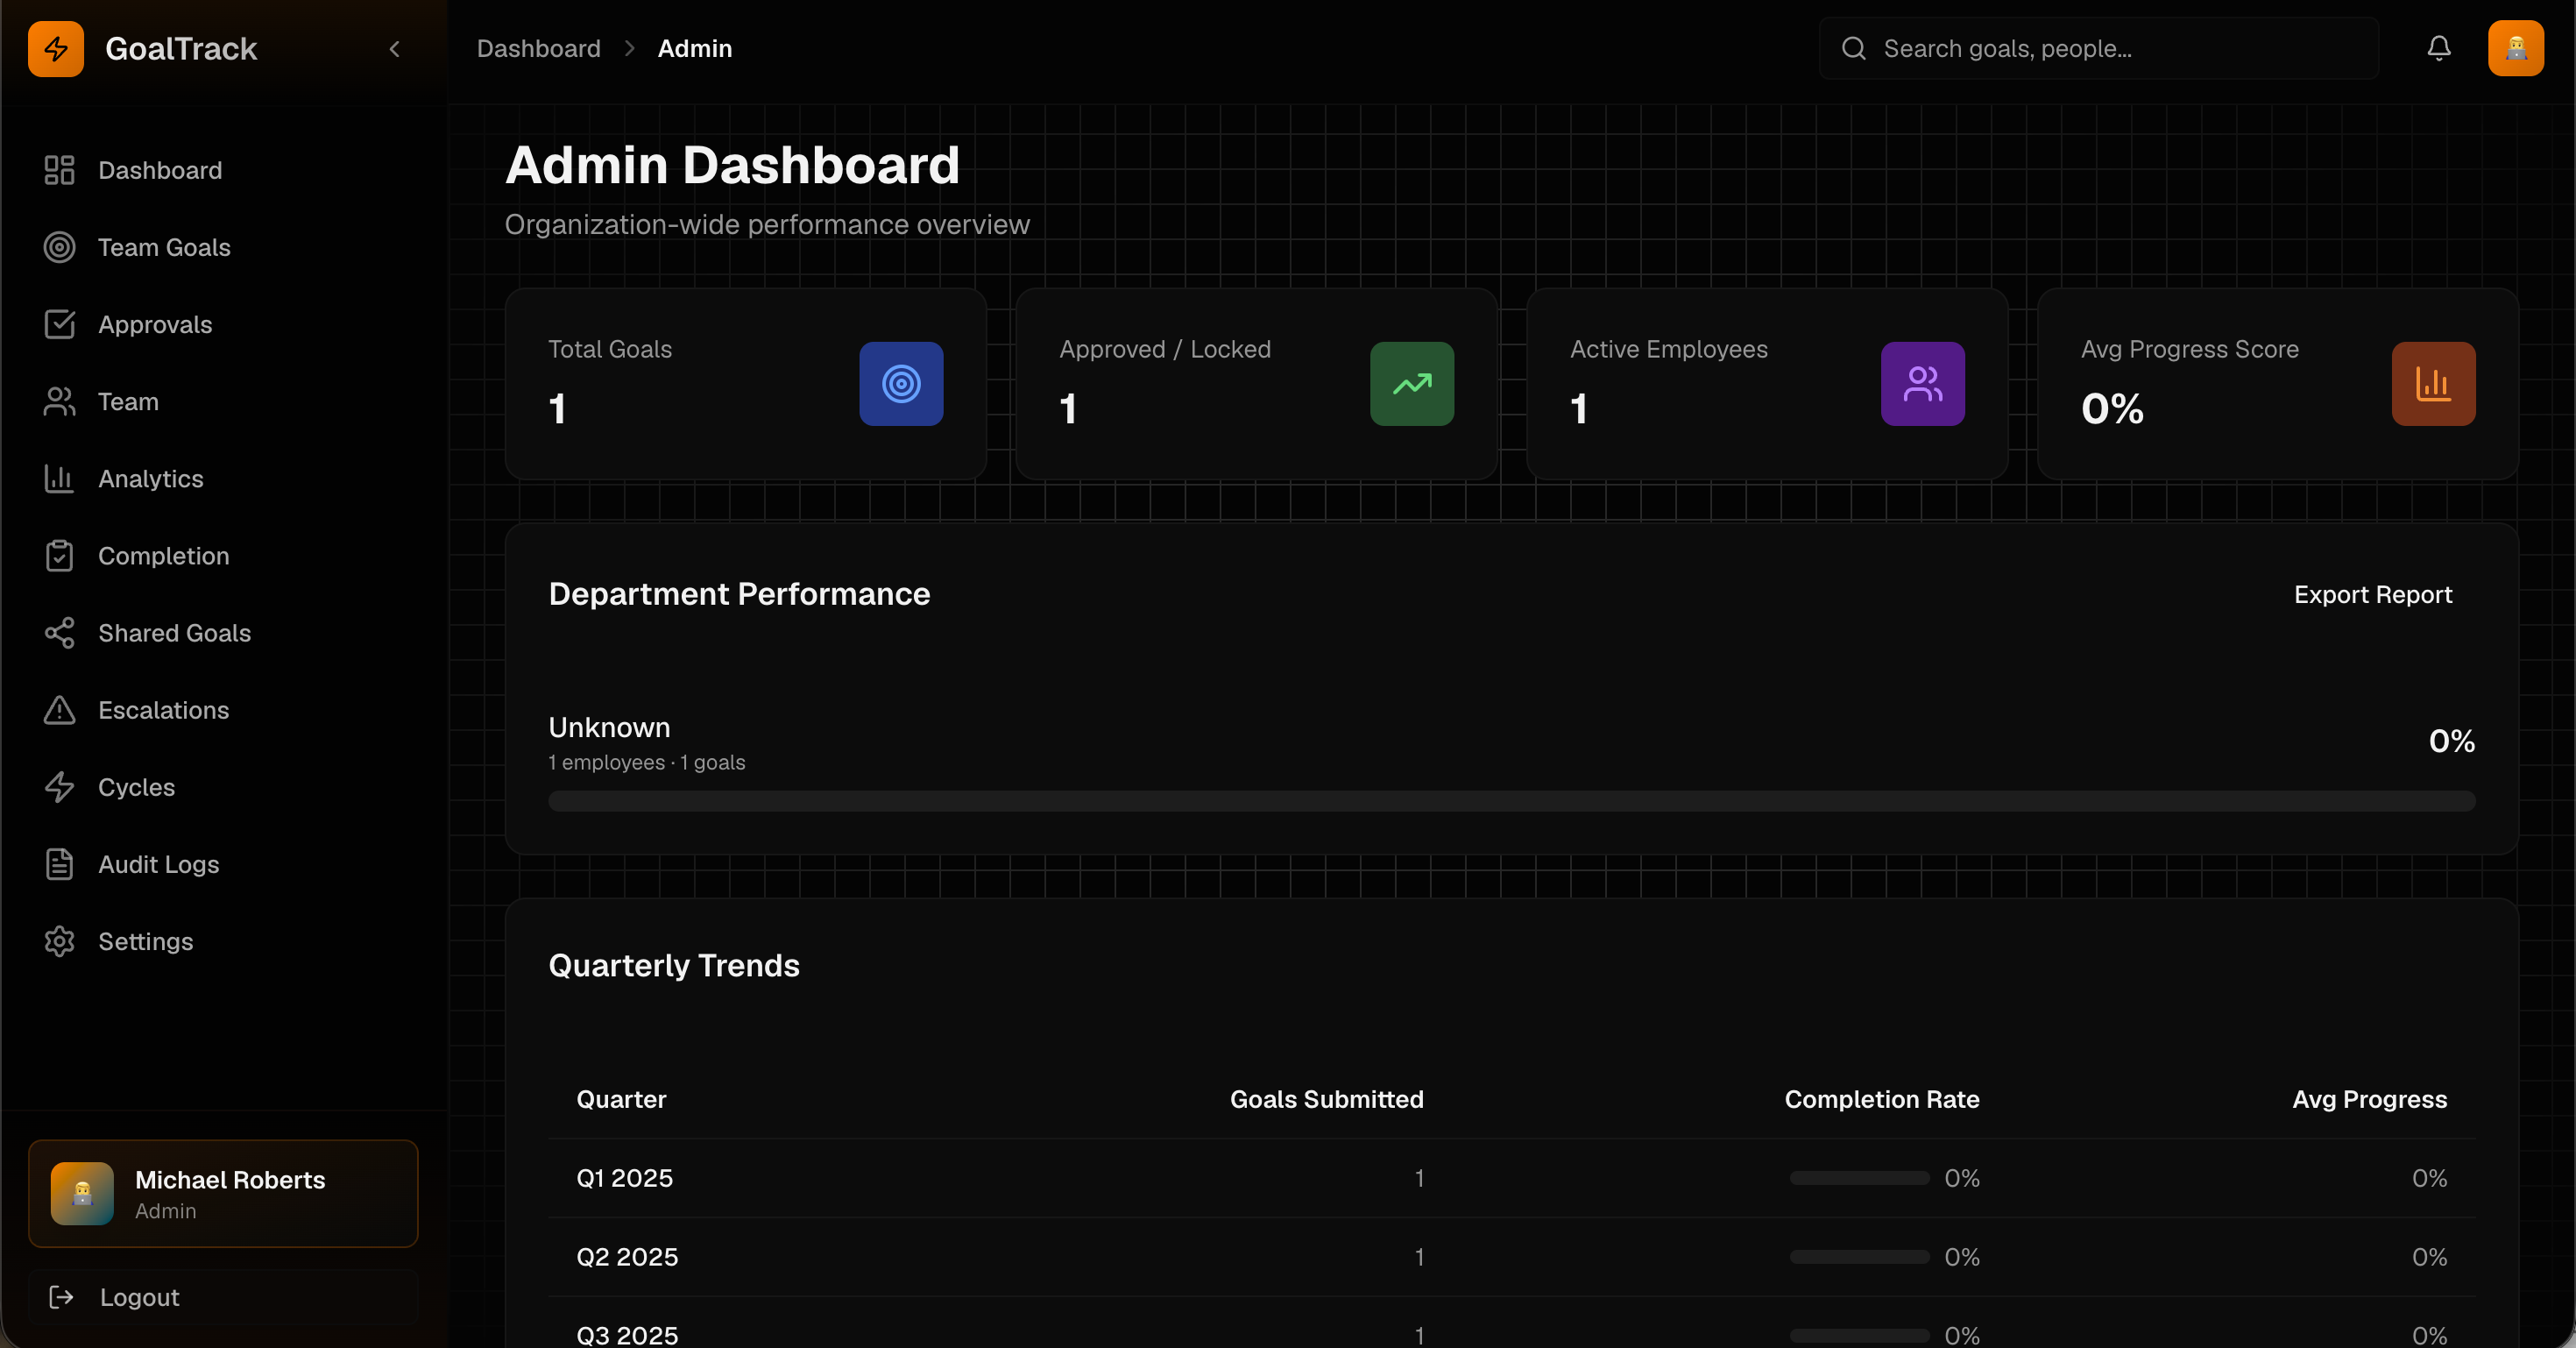Click the Escalations warning triangle icon
This screenshot has width=2576, height=1348.
pos(59,709)
